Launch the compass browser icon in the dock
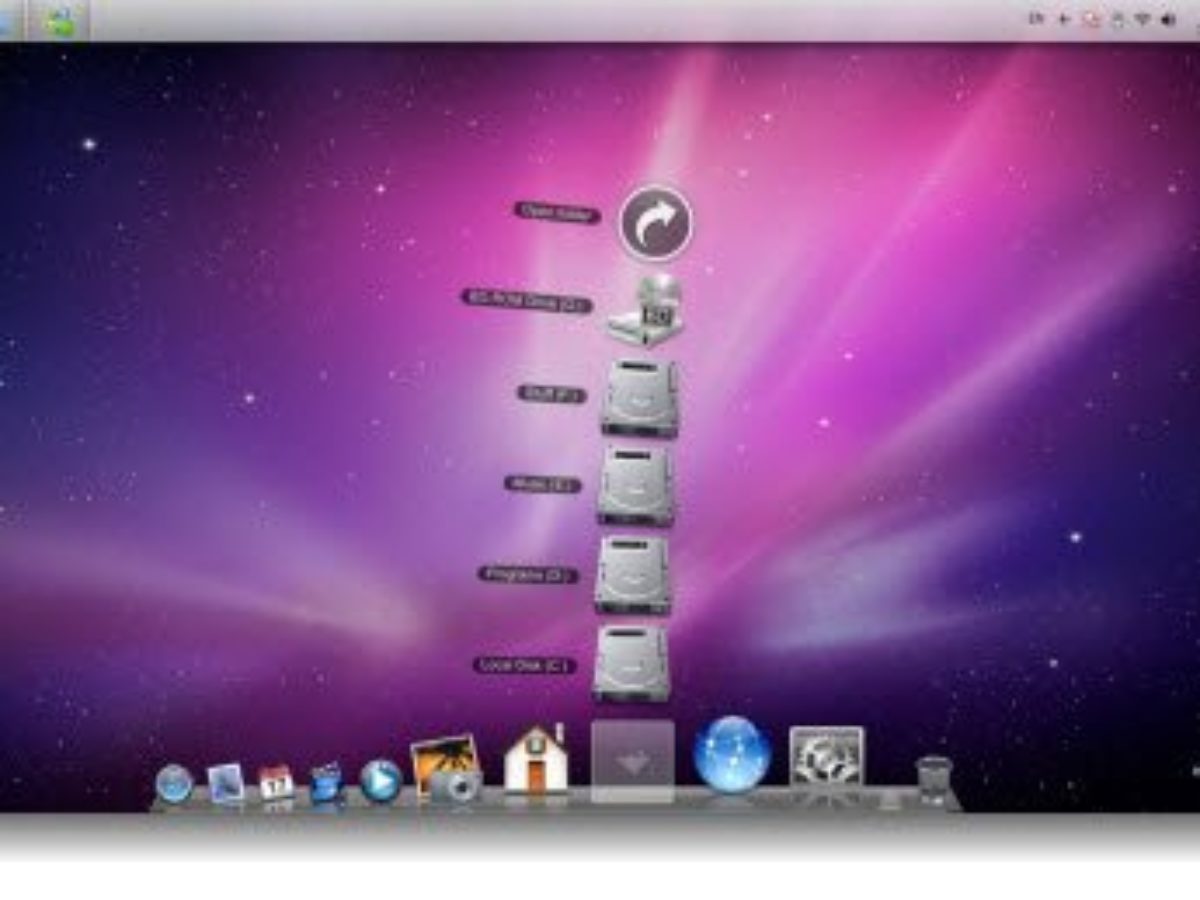The image size is (1200, 900). (x=174, y=783)
